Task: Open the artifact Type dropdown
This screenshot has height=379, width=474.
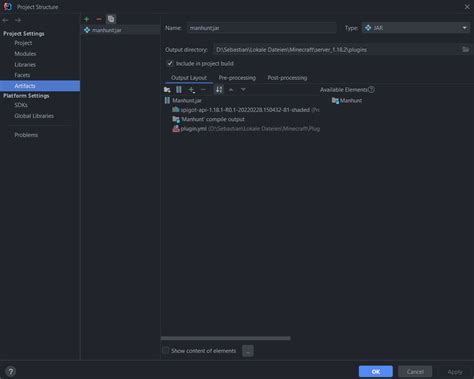Action: (x=416, y=28)
